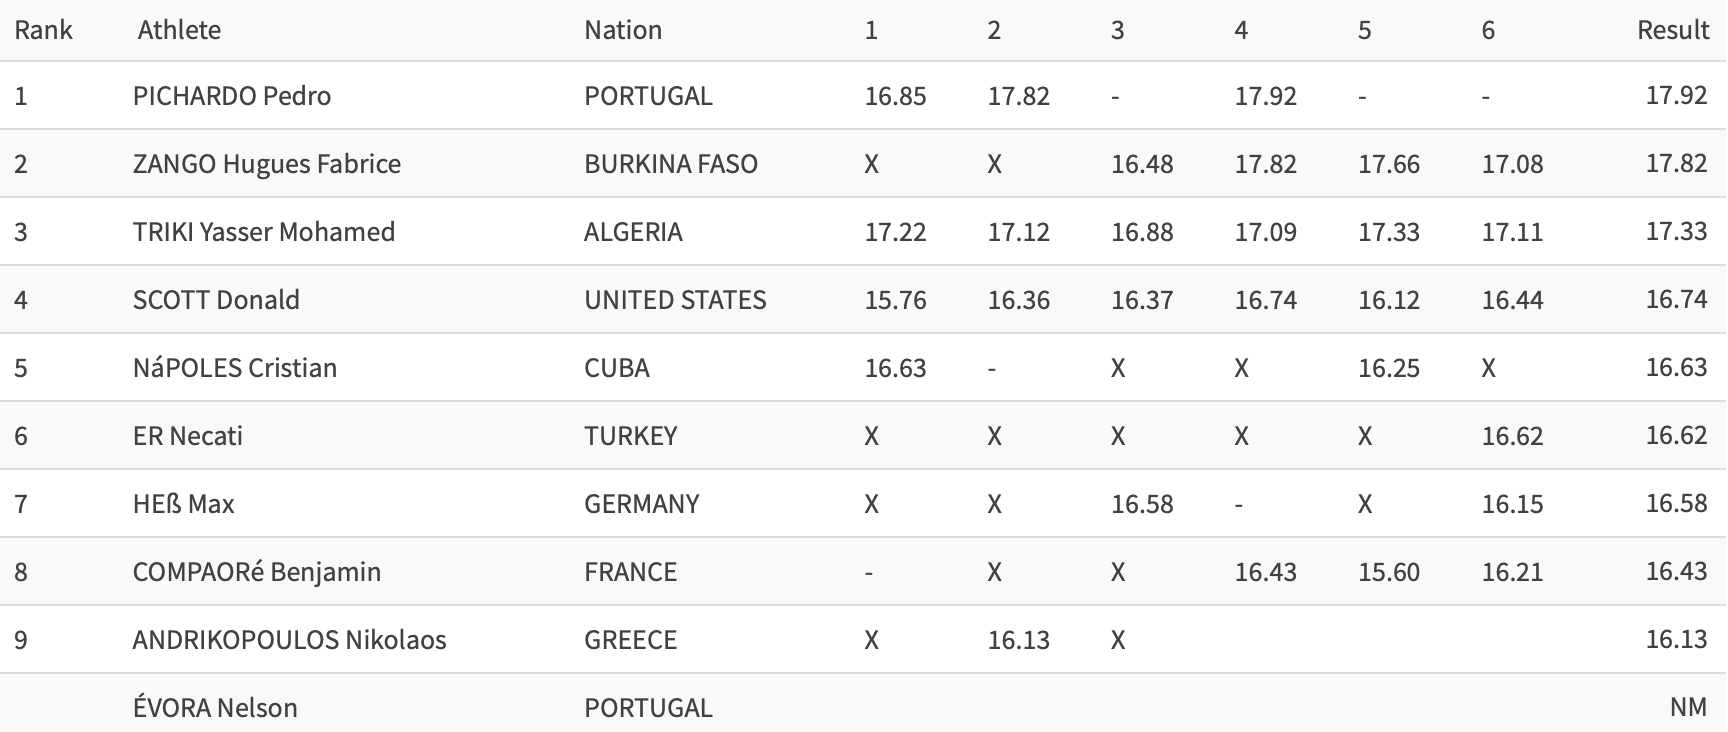Viewport: 1728px width, 732px height.
Task: Click Triki's 17.33 fifth attempt mark
Action: [x=1389, y=232]
